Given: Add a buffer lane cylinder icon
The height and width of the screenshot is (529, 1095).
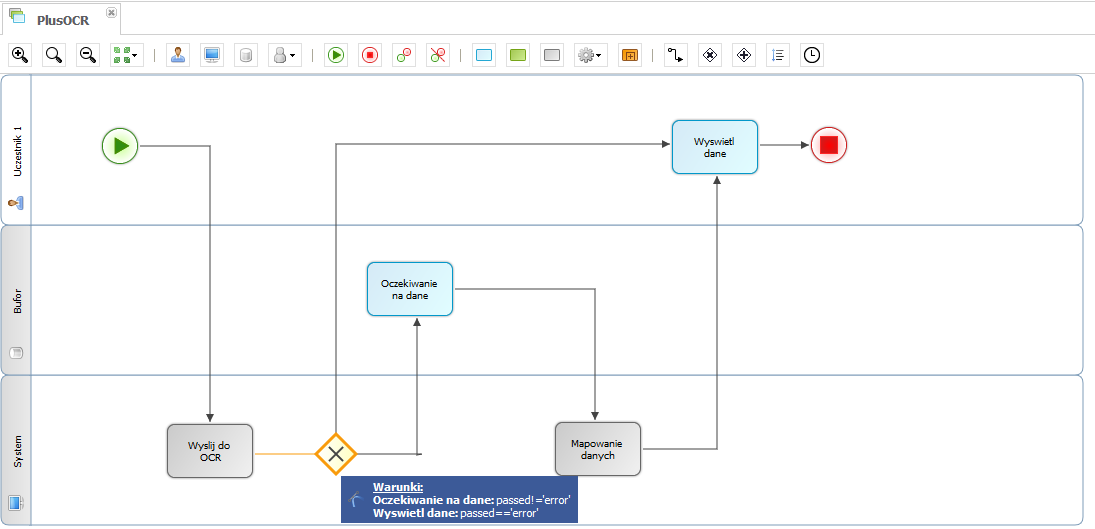Looking at the screenshot, I should (246, 55).
